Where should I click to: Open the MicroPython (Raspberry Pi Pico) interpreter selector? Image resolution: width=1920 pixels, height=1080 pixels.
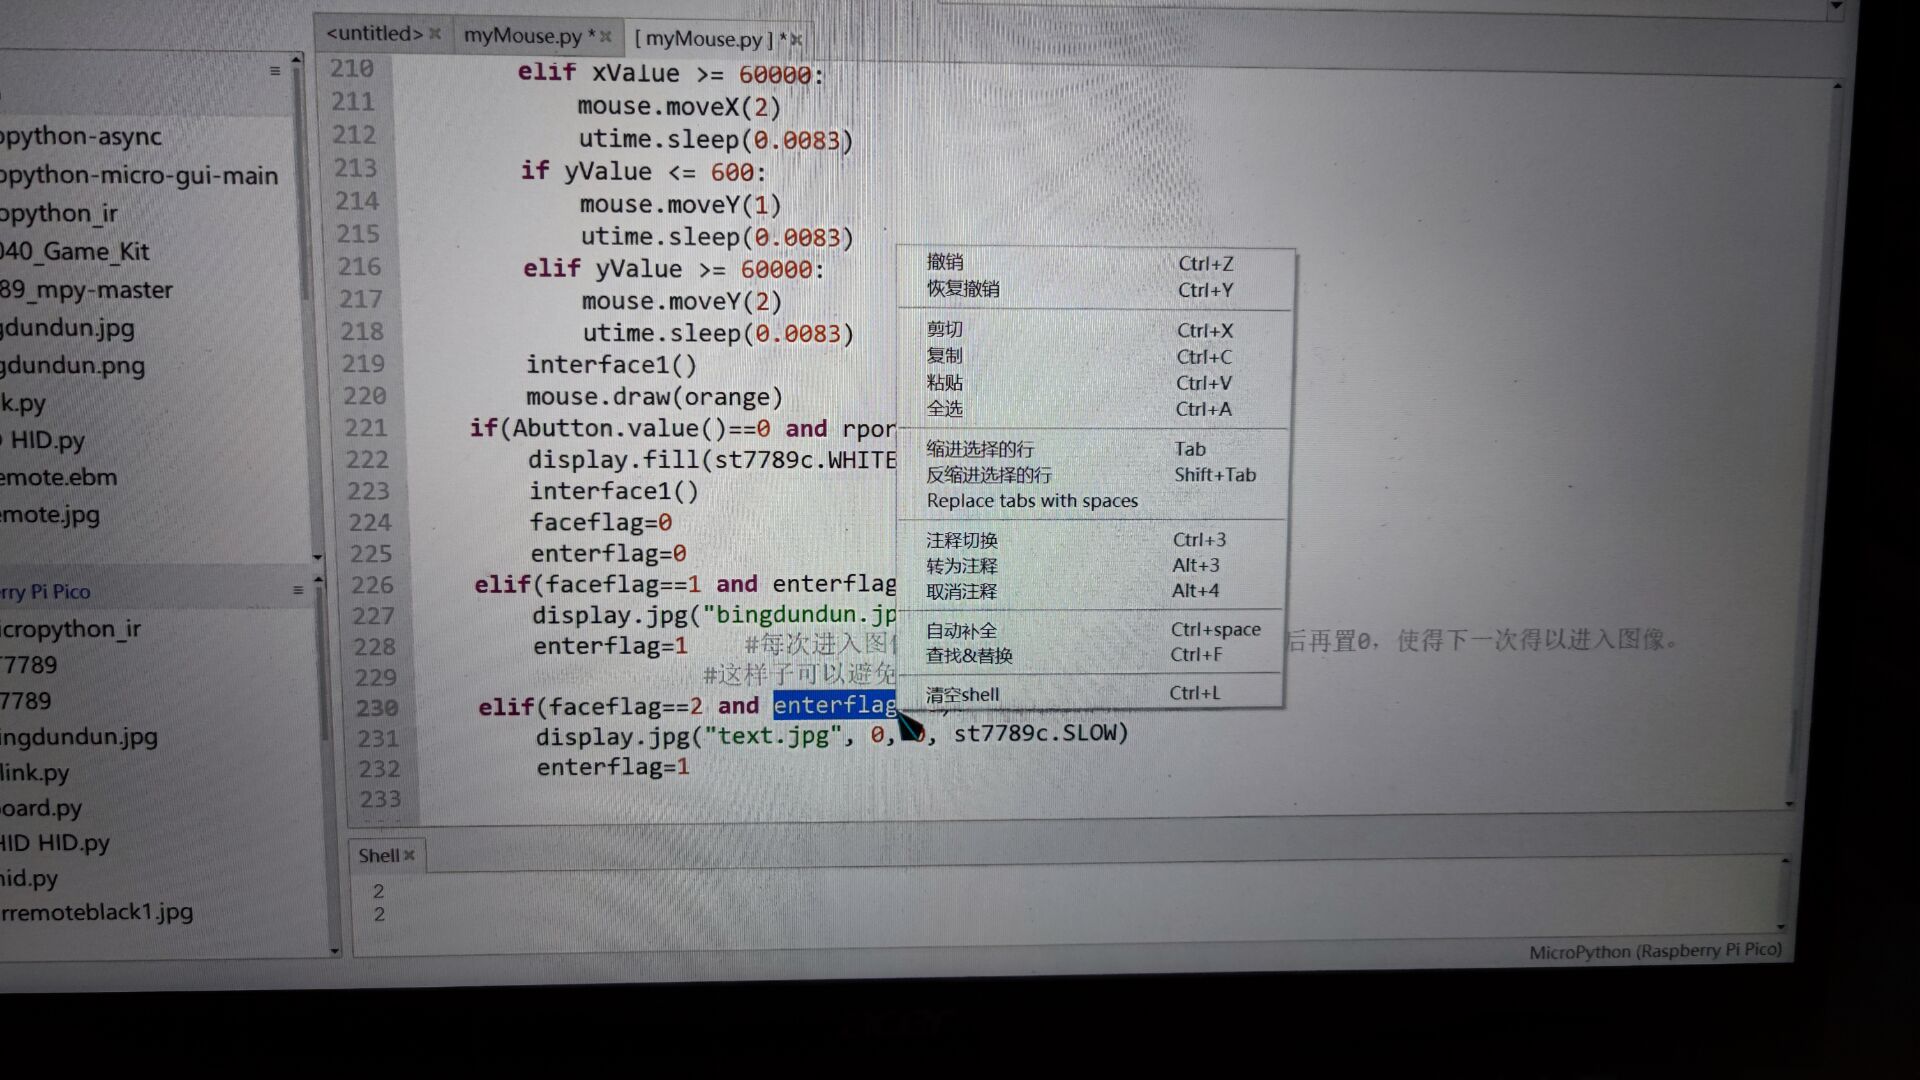pyautogui.click(x=1655, y=951)
